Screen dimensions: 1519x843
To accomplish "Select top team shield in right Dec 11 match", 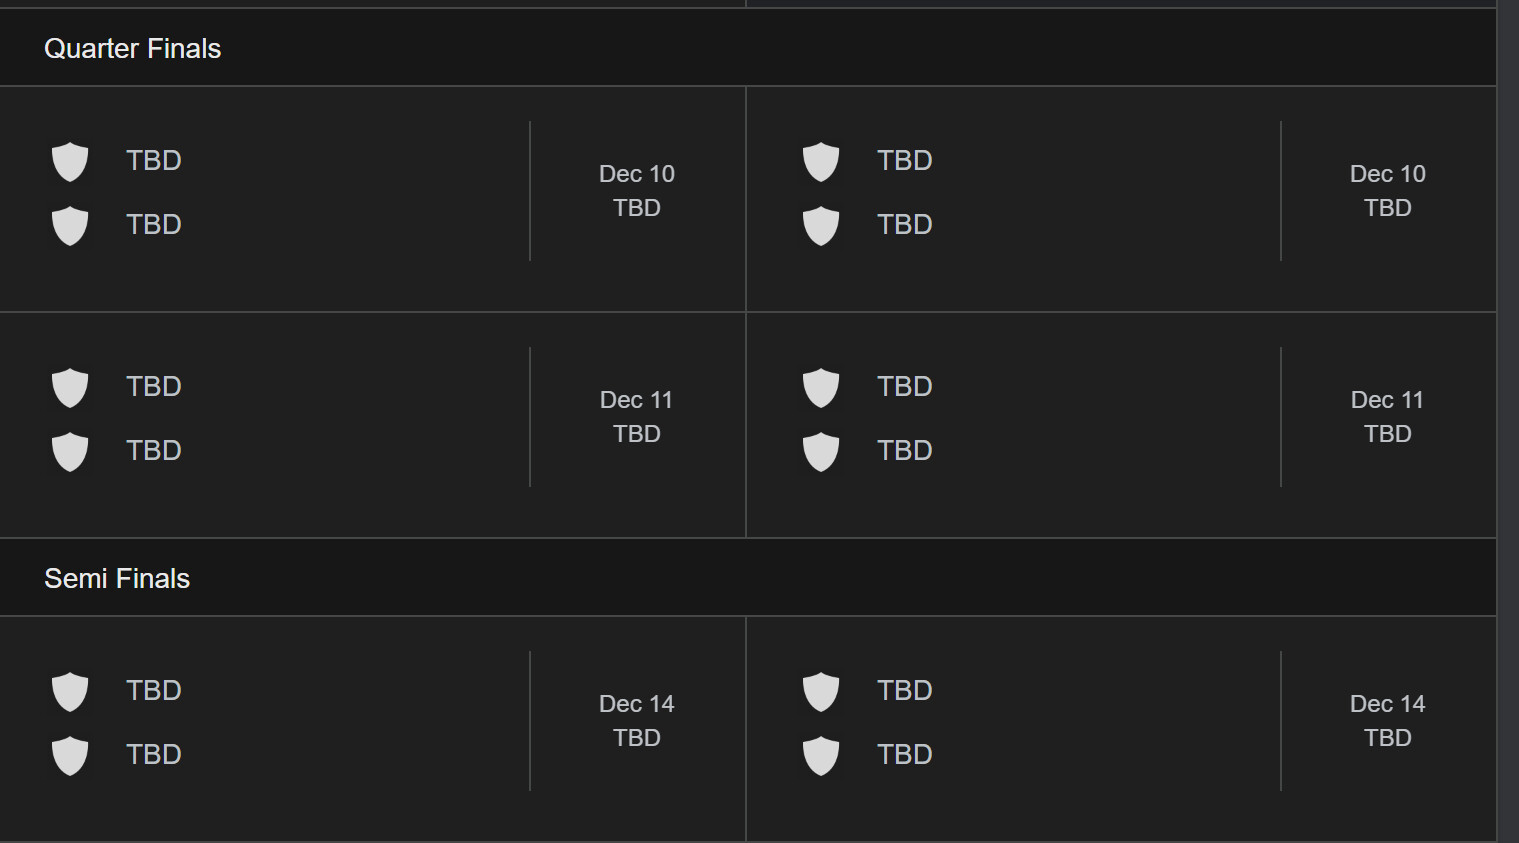I will [821, 387].
